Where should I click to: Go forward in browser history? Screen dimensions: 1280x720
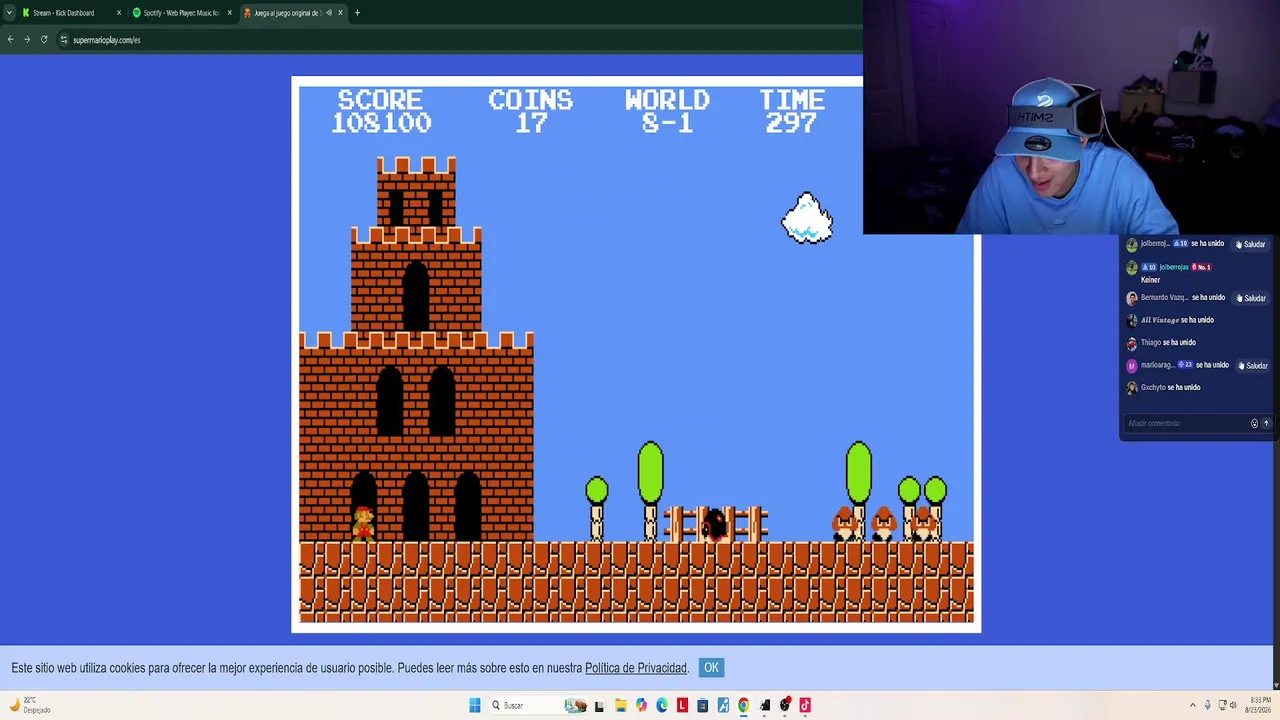(27, 40)
